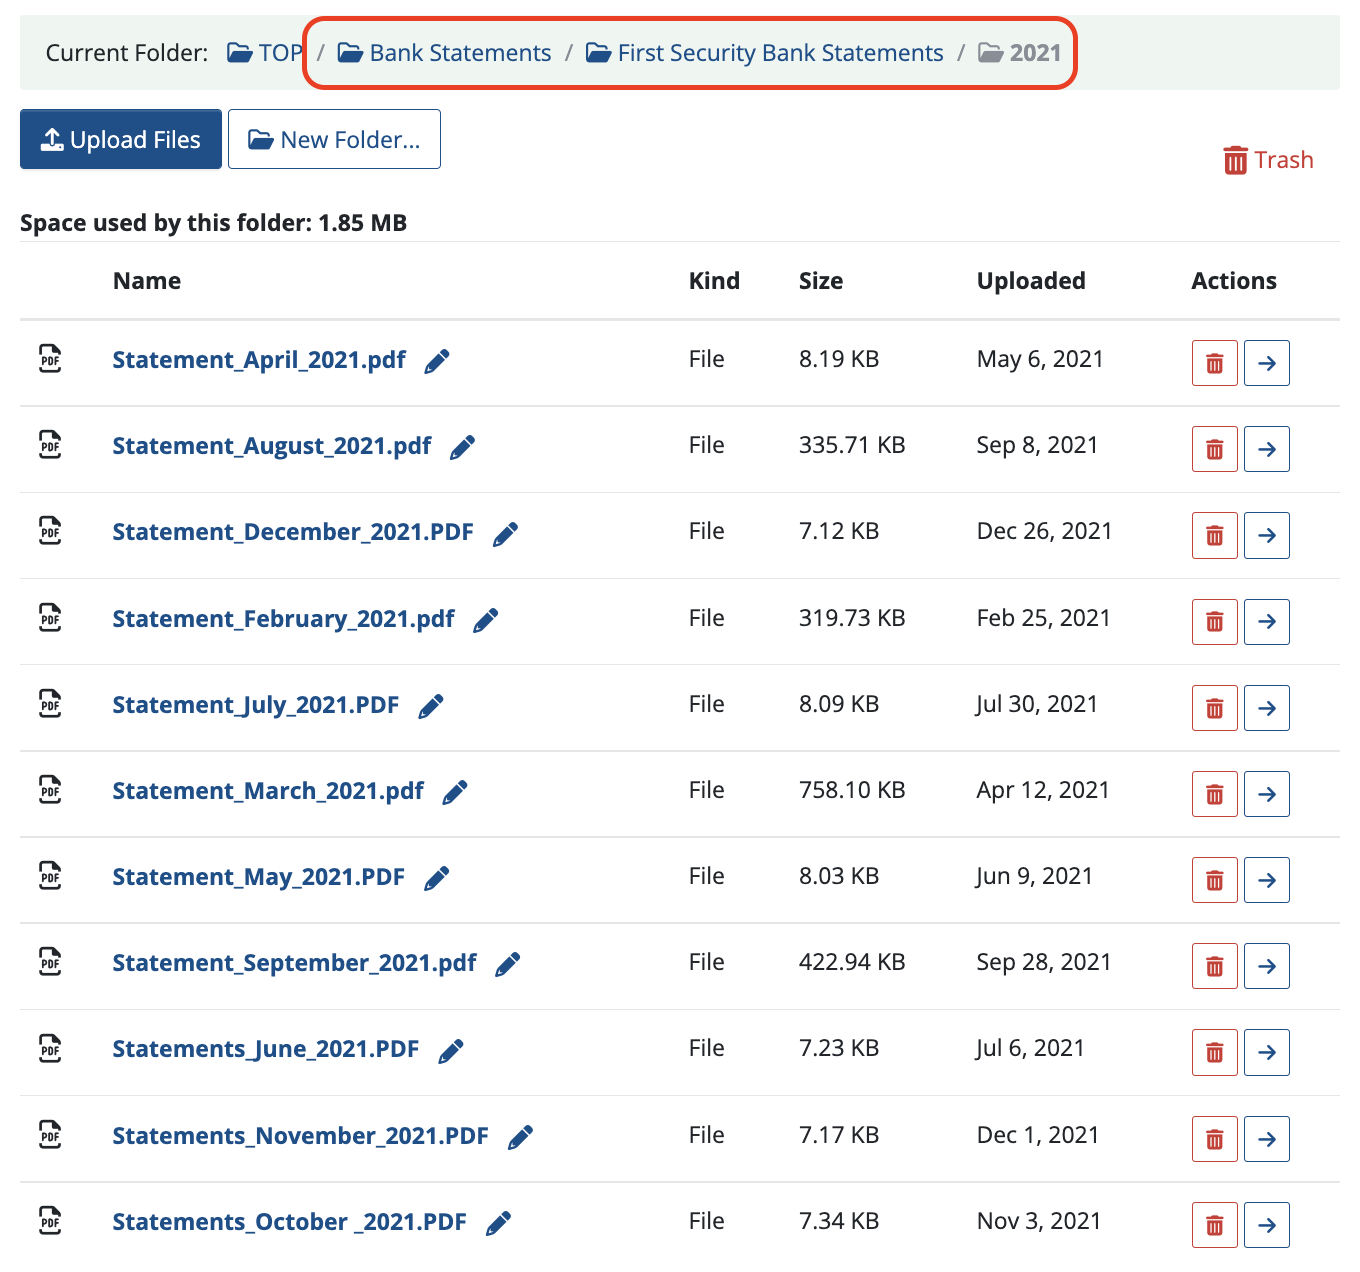
Task: Rename Statements_June_2021.PDF using pencil icon
Action: (x=450, y=1050)
